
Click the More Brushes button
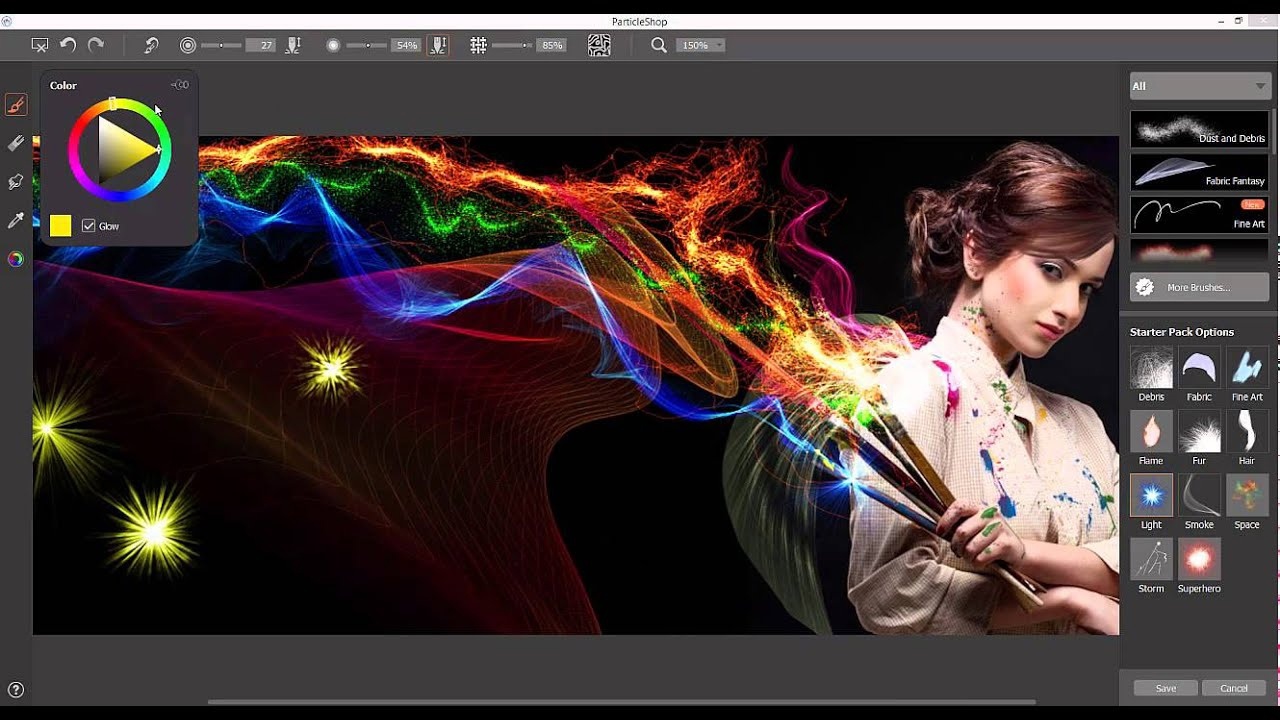tap(1199, 287)
